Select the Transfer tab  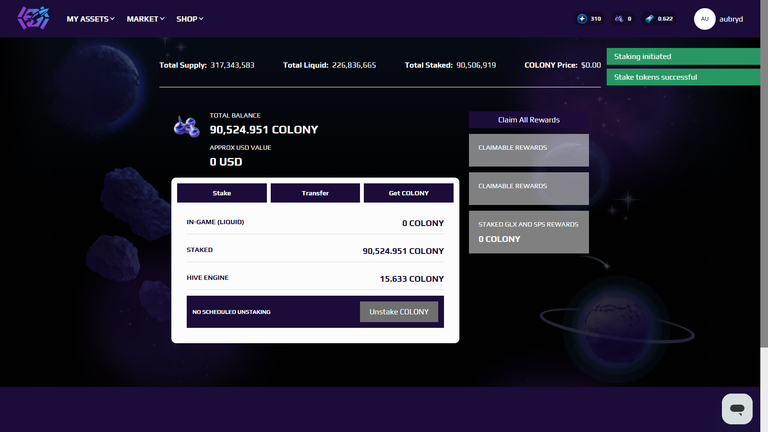[315, 193]
